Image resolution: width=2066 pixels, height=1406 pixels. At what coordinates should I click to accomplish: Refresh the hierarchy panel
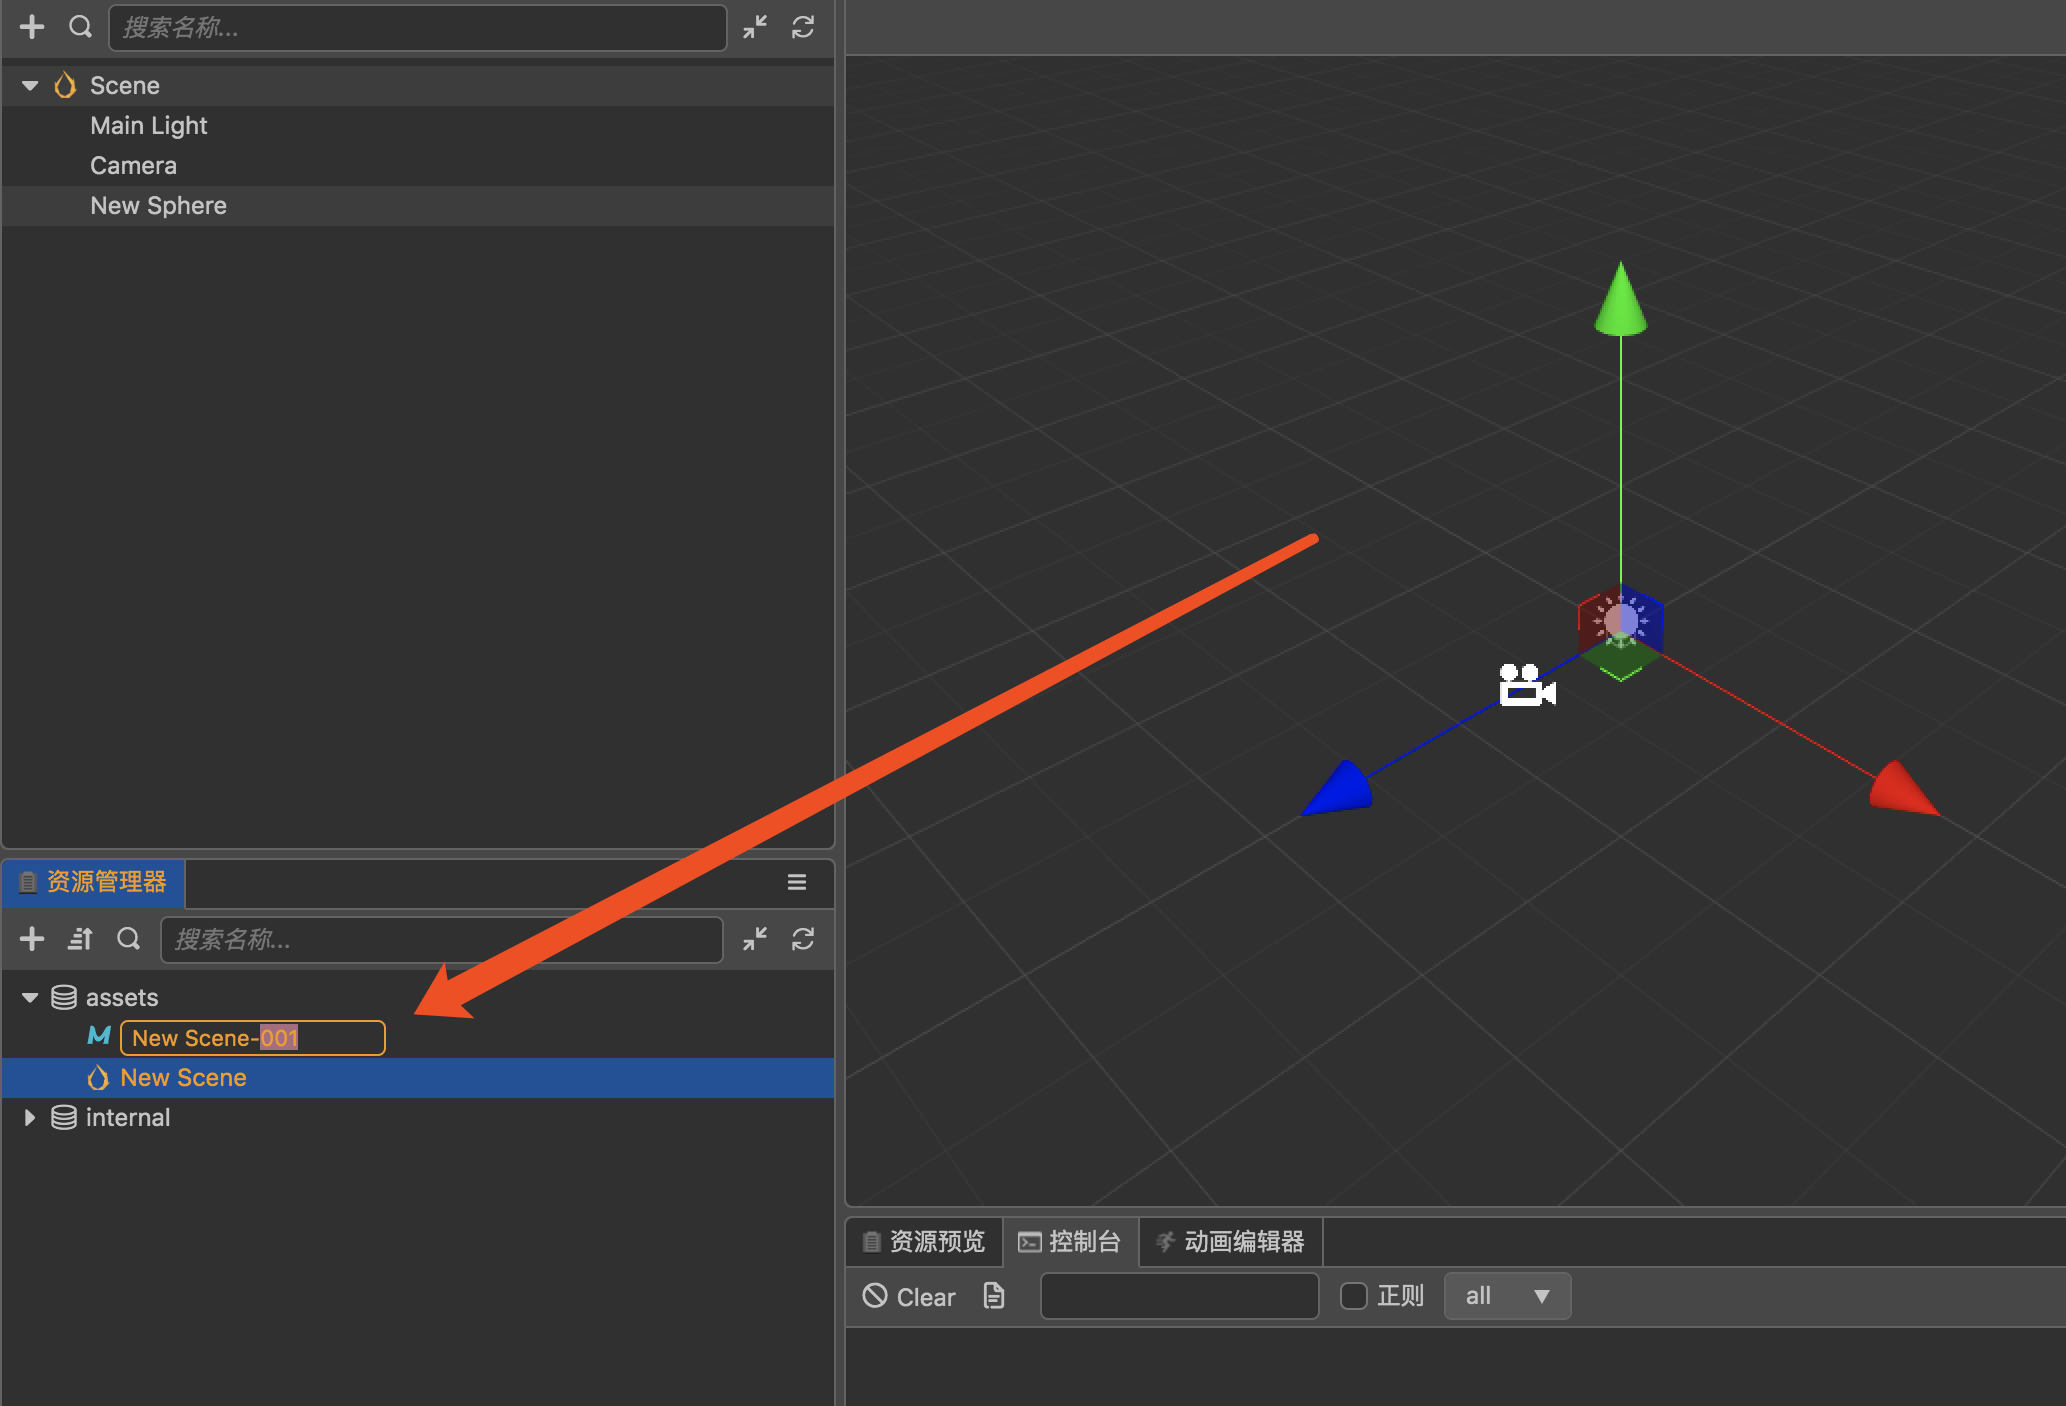coord(803,27)
